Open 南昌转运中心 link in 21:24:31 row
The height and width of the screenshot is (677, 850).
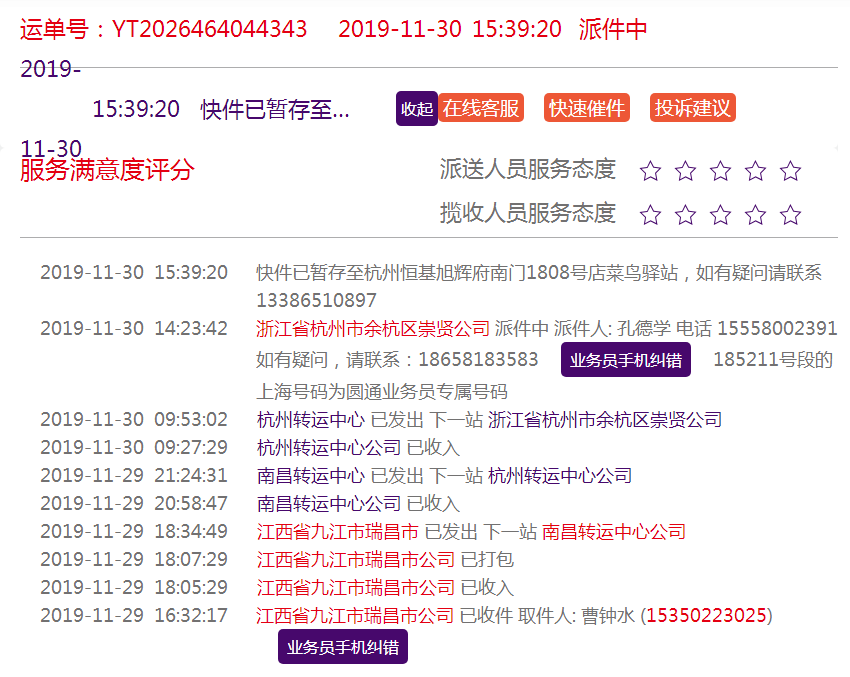(311, 476)
